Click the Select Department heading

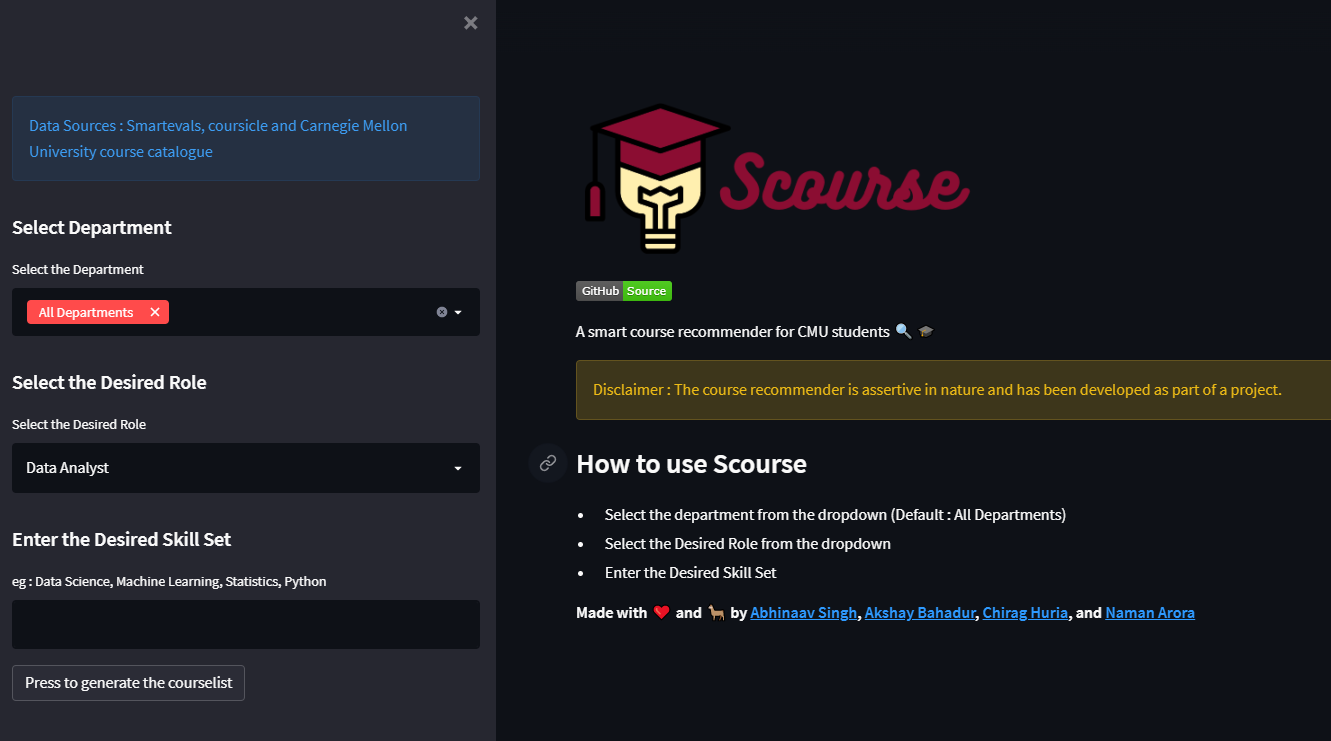[92, 228]
